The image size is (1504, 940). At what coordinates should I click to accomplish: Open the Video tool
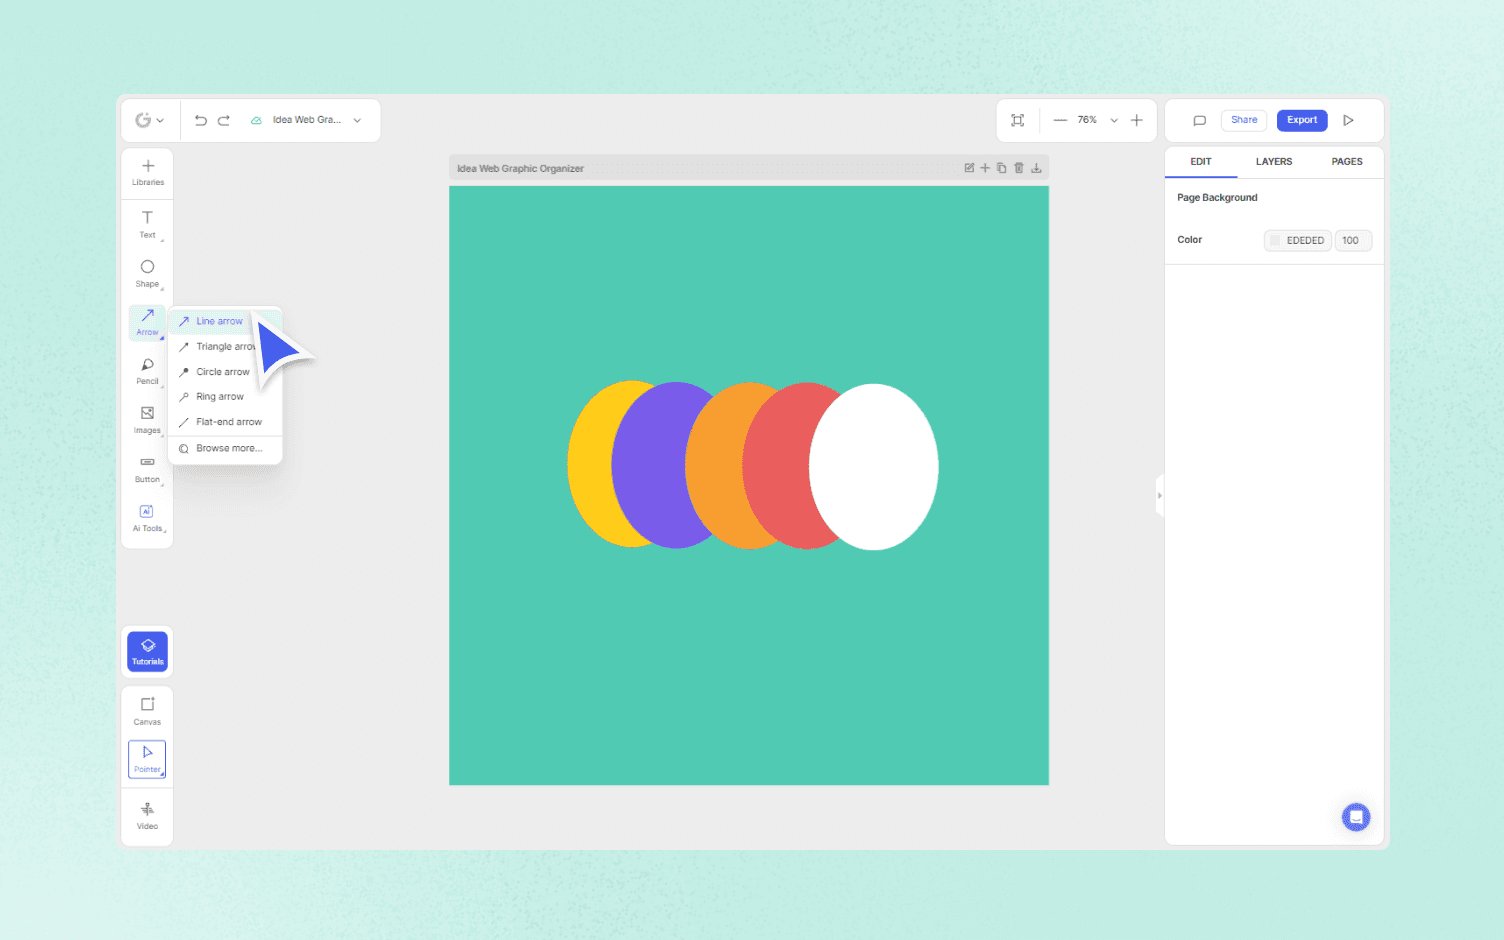pyautogui.click(x=147, y=815)
